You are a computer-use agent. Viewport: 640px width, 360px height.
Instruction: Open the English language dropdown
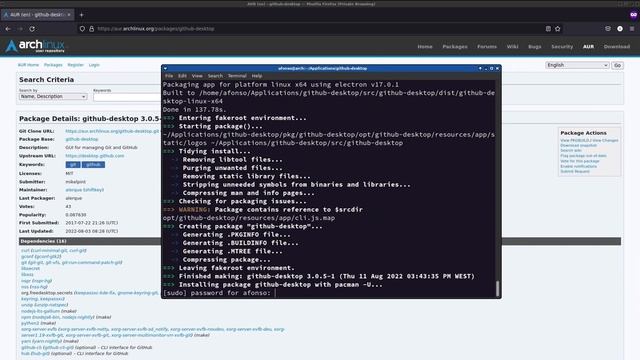click(577, 65)
